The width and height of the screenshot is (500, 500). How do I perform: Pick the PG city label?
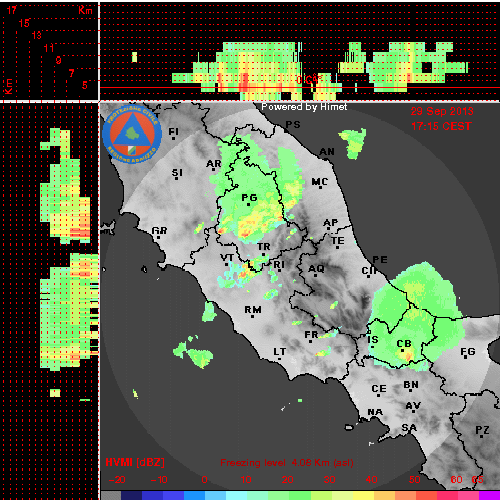(249, 198)
